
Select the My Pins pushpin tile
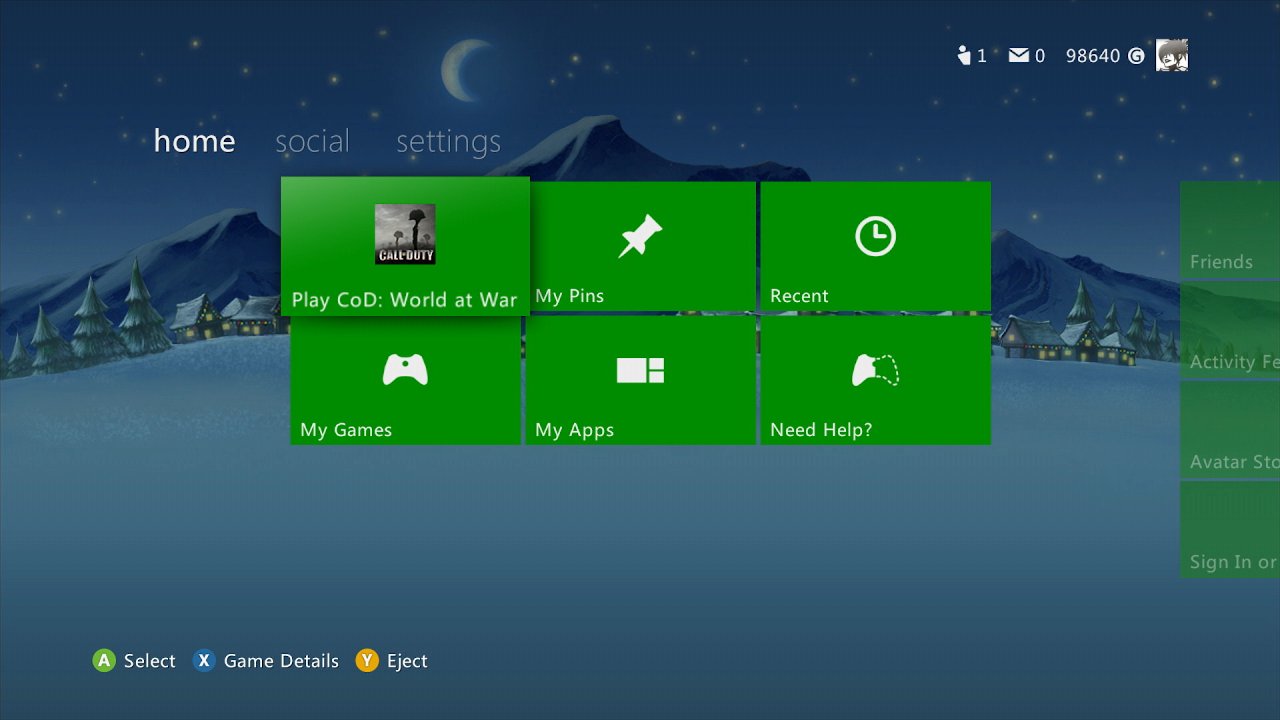(x=641, y=245)
